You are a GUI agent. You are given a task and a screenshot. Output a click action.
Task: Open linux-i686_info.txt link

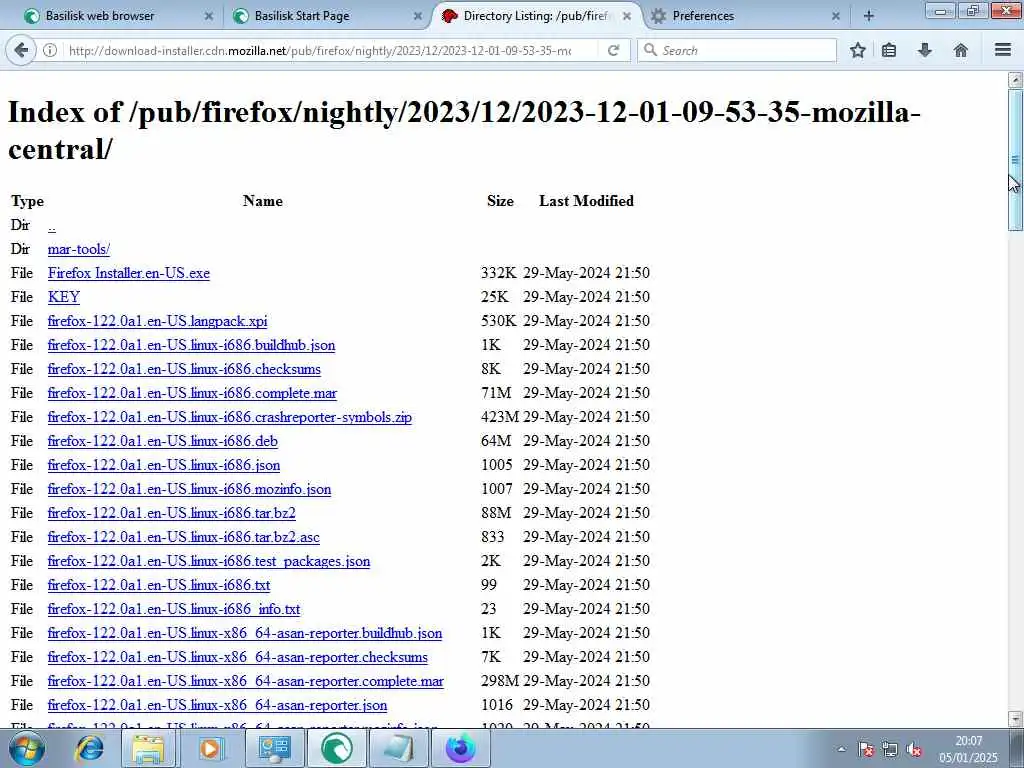174,609
